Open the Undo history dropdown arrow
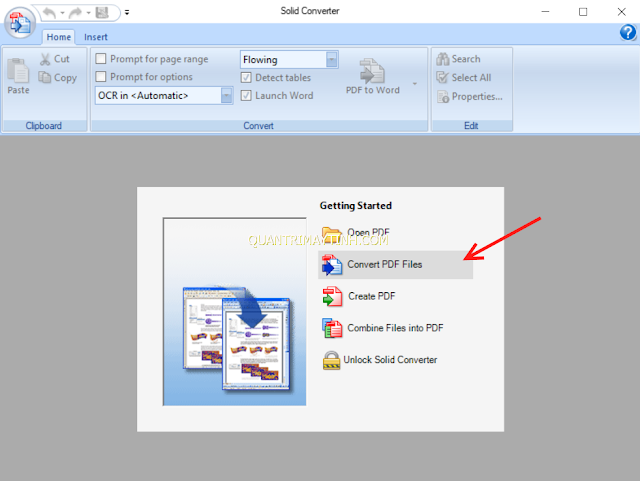Image resolution: width=640 pixels, height=481 pixels. [x=62, y=13]
